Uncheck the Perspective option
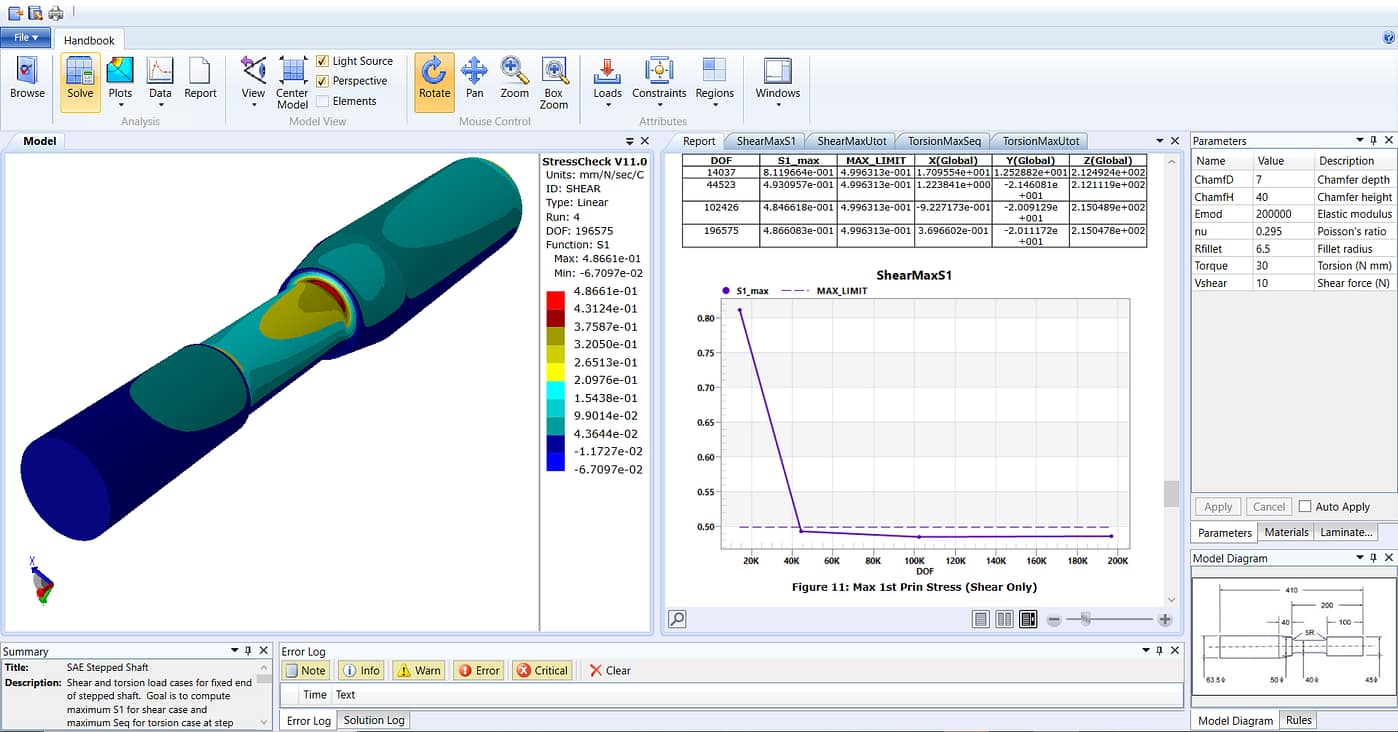 [x=322, y=81]
